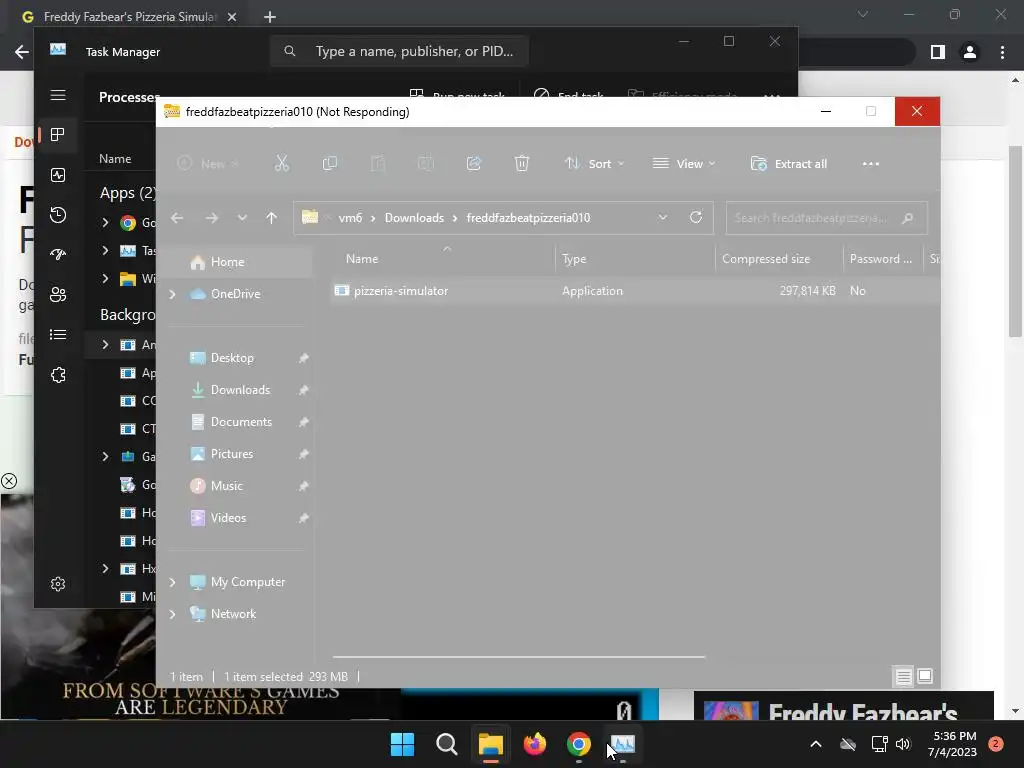Open Chrome from the taskbar
This screenshot has height=768, width=1024.
(579, 744)
